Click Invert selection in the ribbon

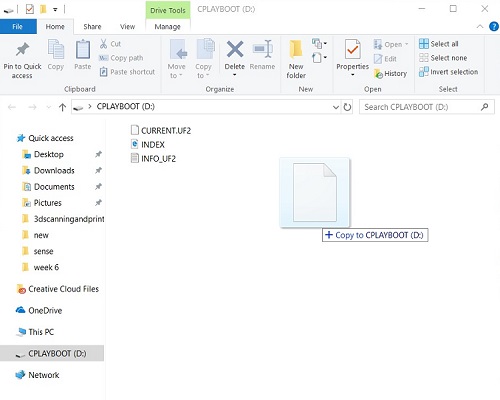(448, 72)
